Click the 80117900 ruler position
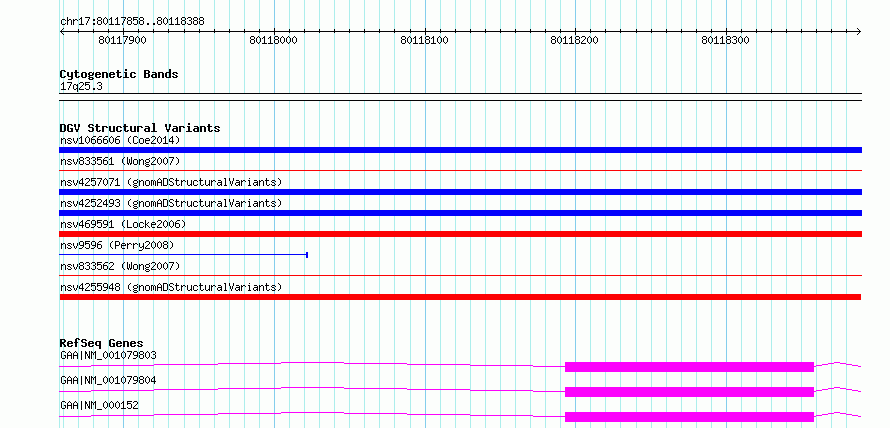The height and width of the screenshot is (428, 890). [x=122, y=40]
